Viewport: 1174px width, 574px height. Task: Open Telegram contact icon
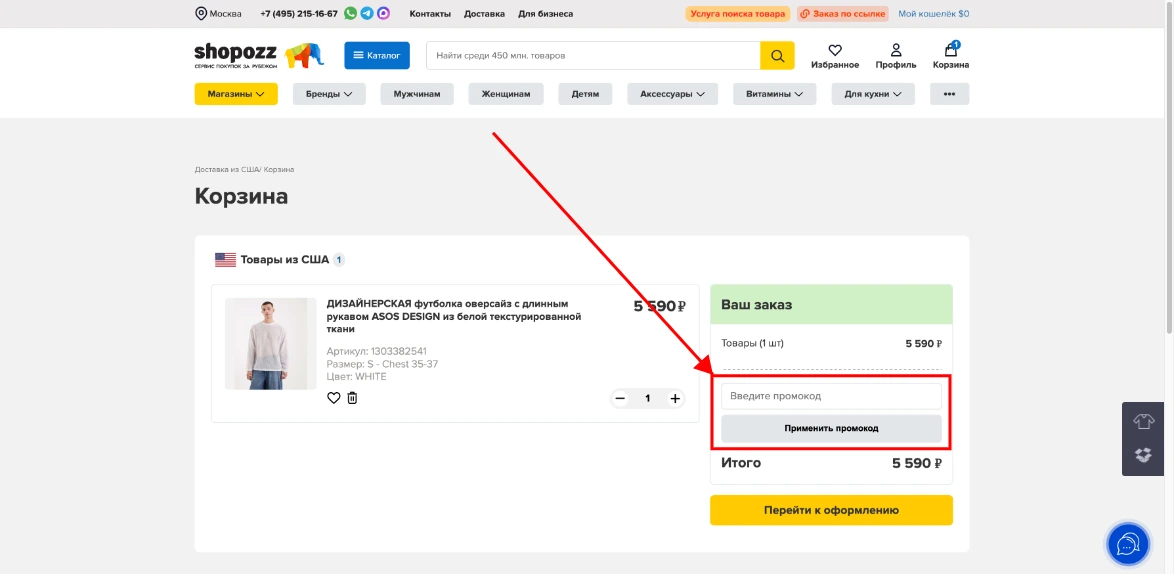(367, 13)
